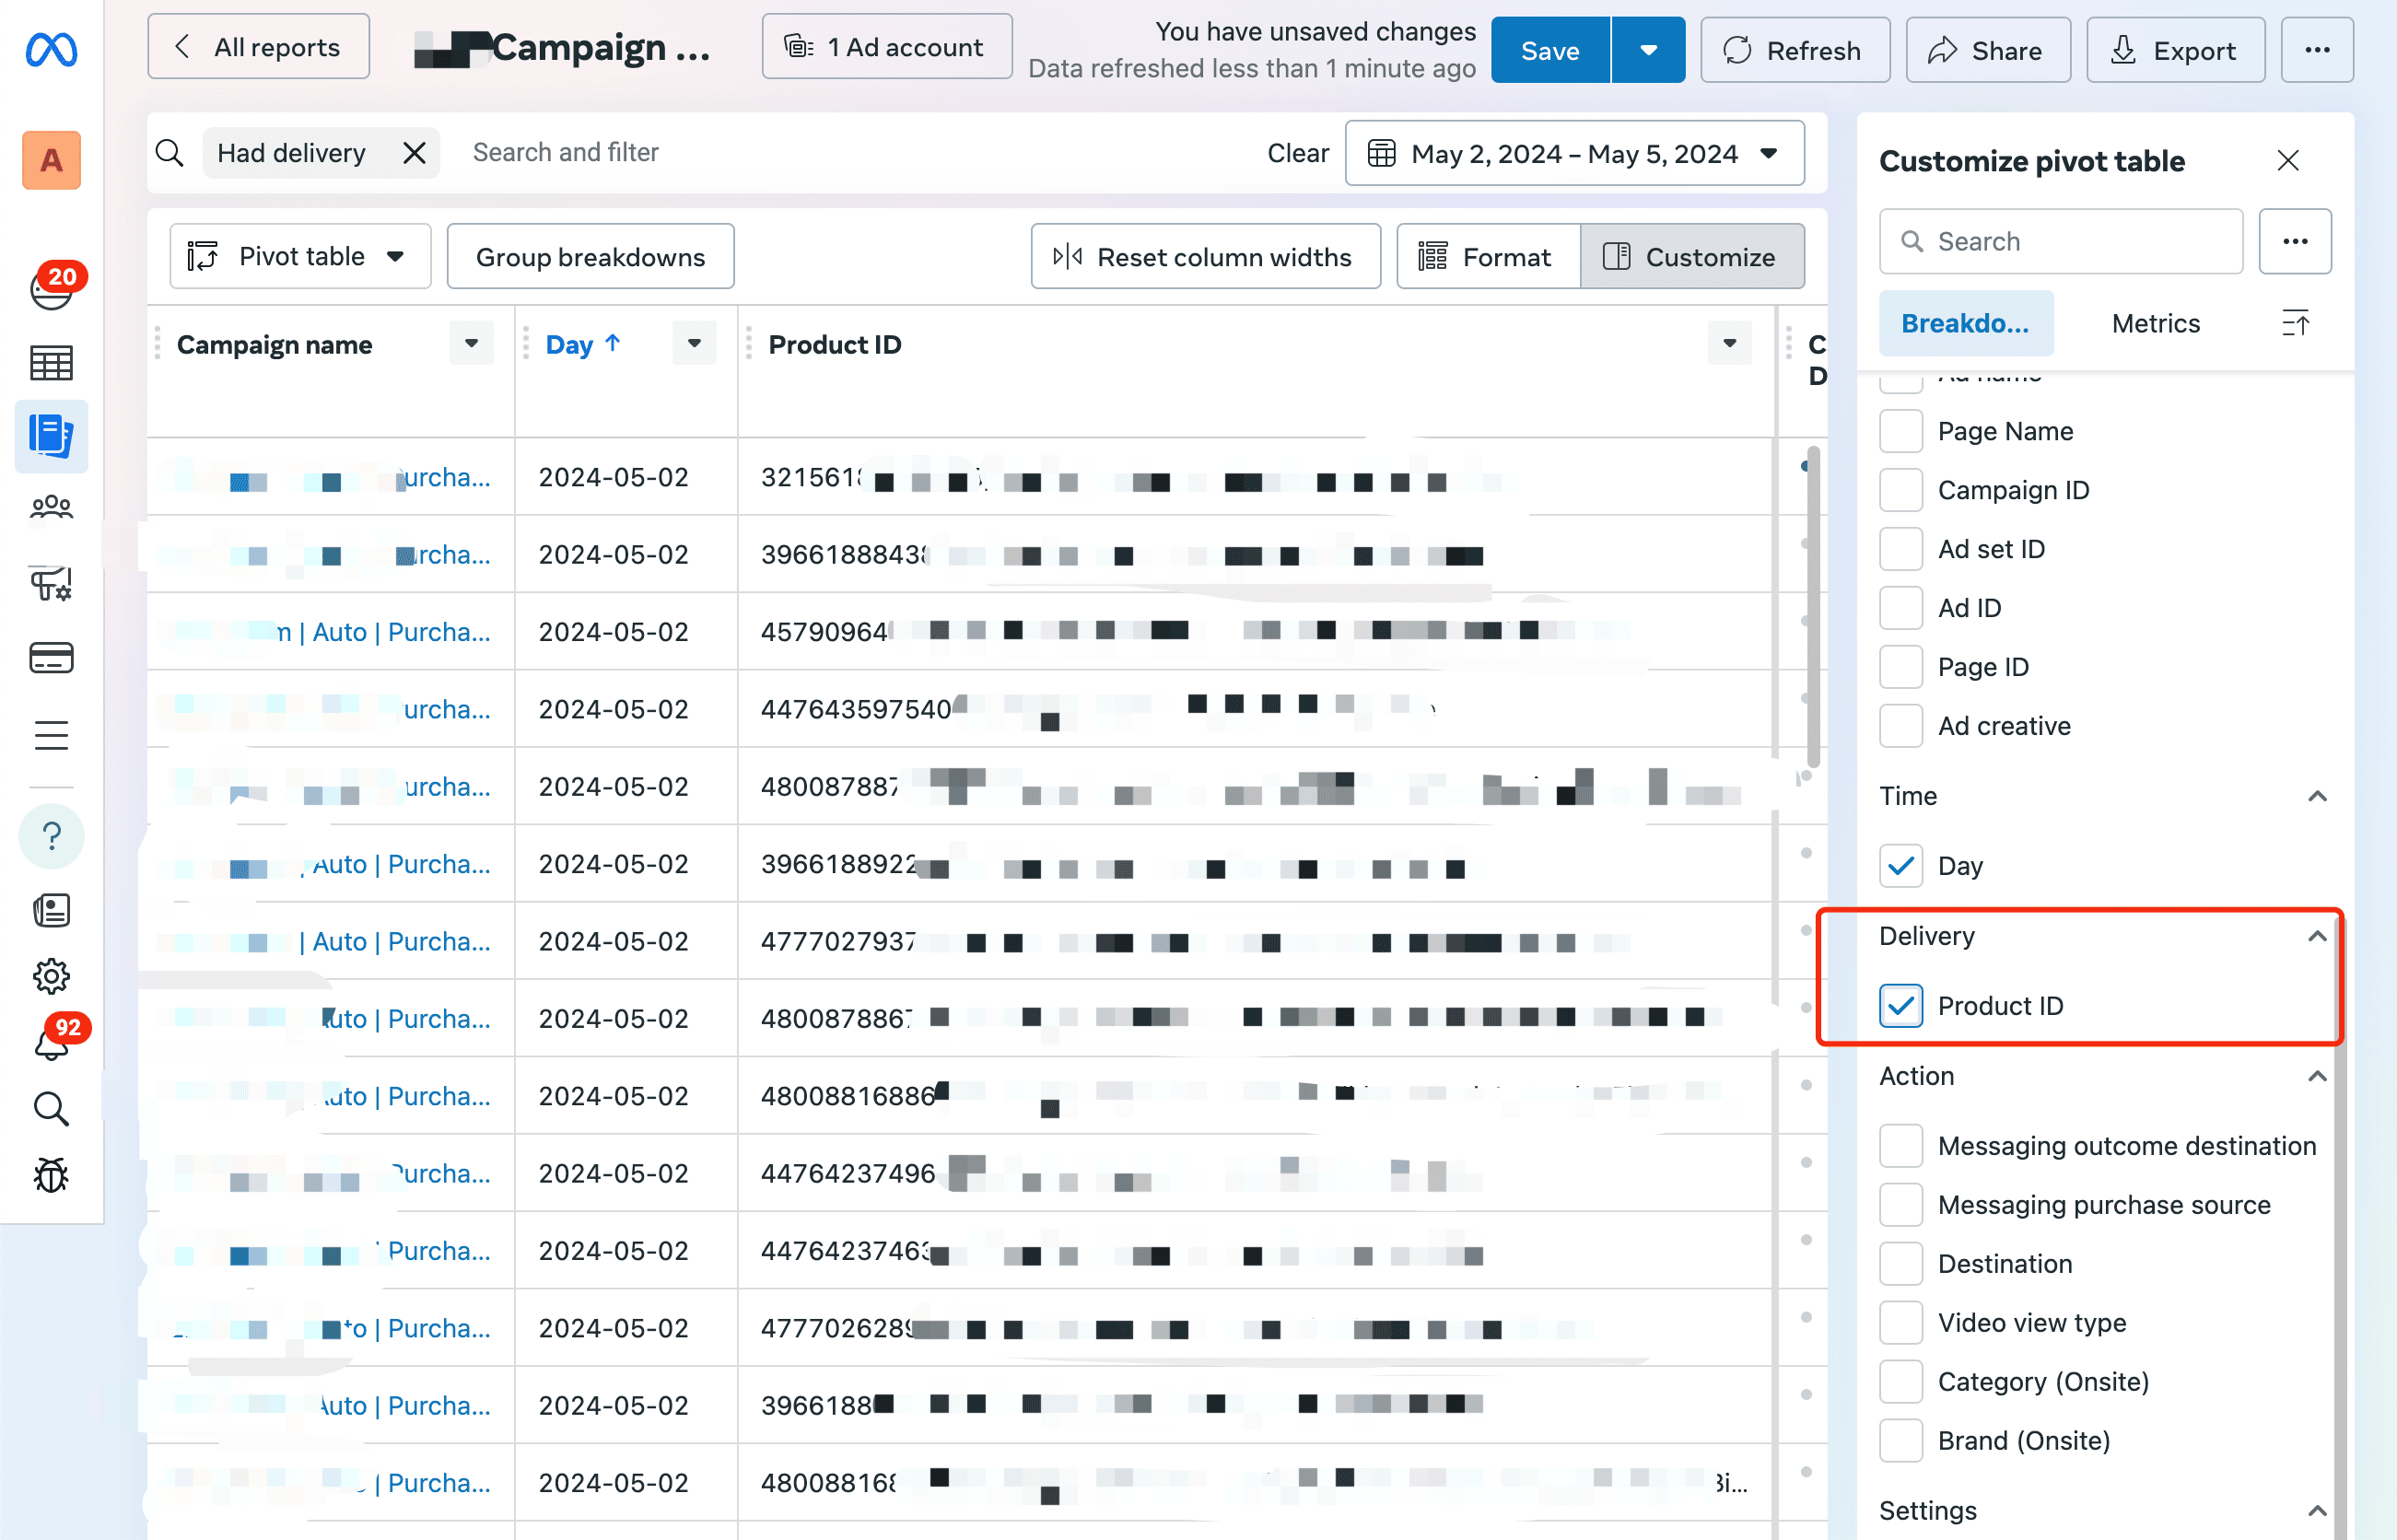Image resolution: width=2397 pixels, height=1540 pixels.
Task: Open the Help question mark icon
Action: point(51,835)
